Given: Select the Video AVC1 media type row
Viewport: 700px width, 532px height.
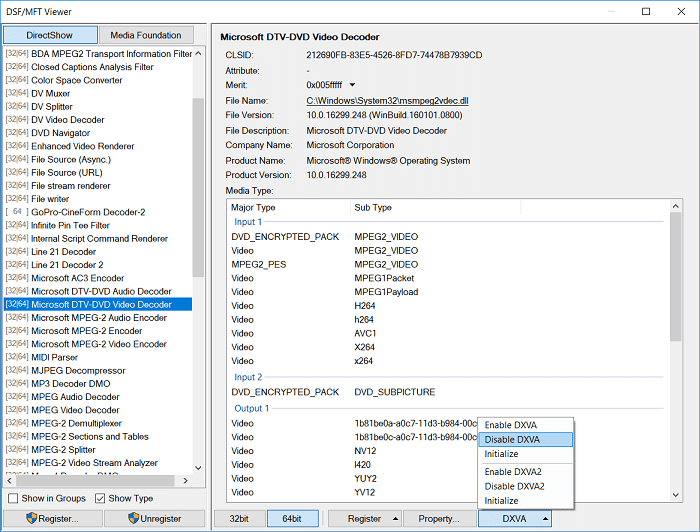Looking at the screenshot, I should click(448, 333).
